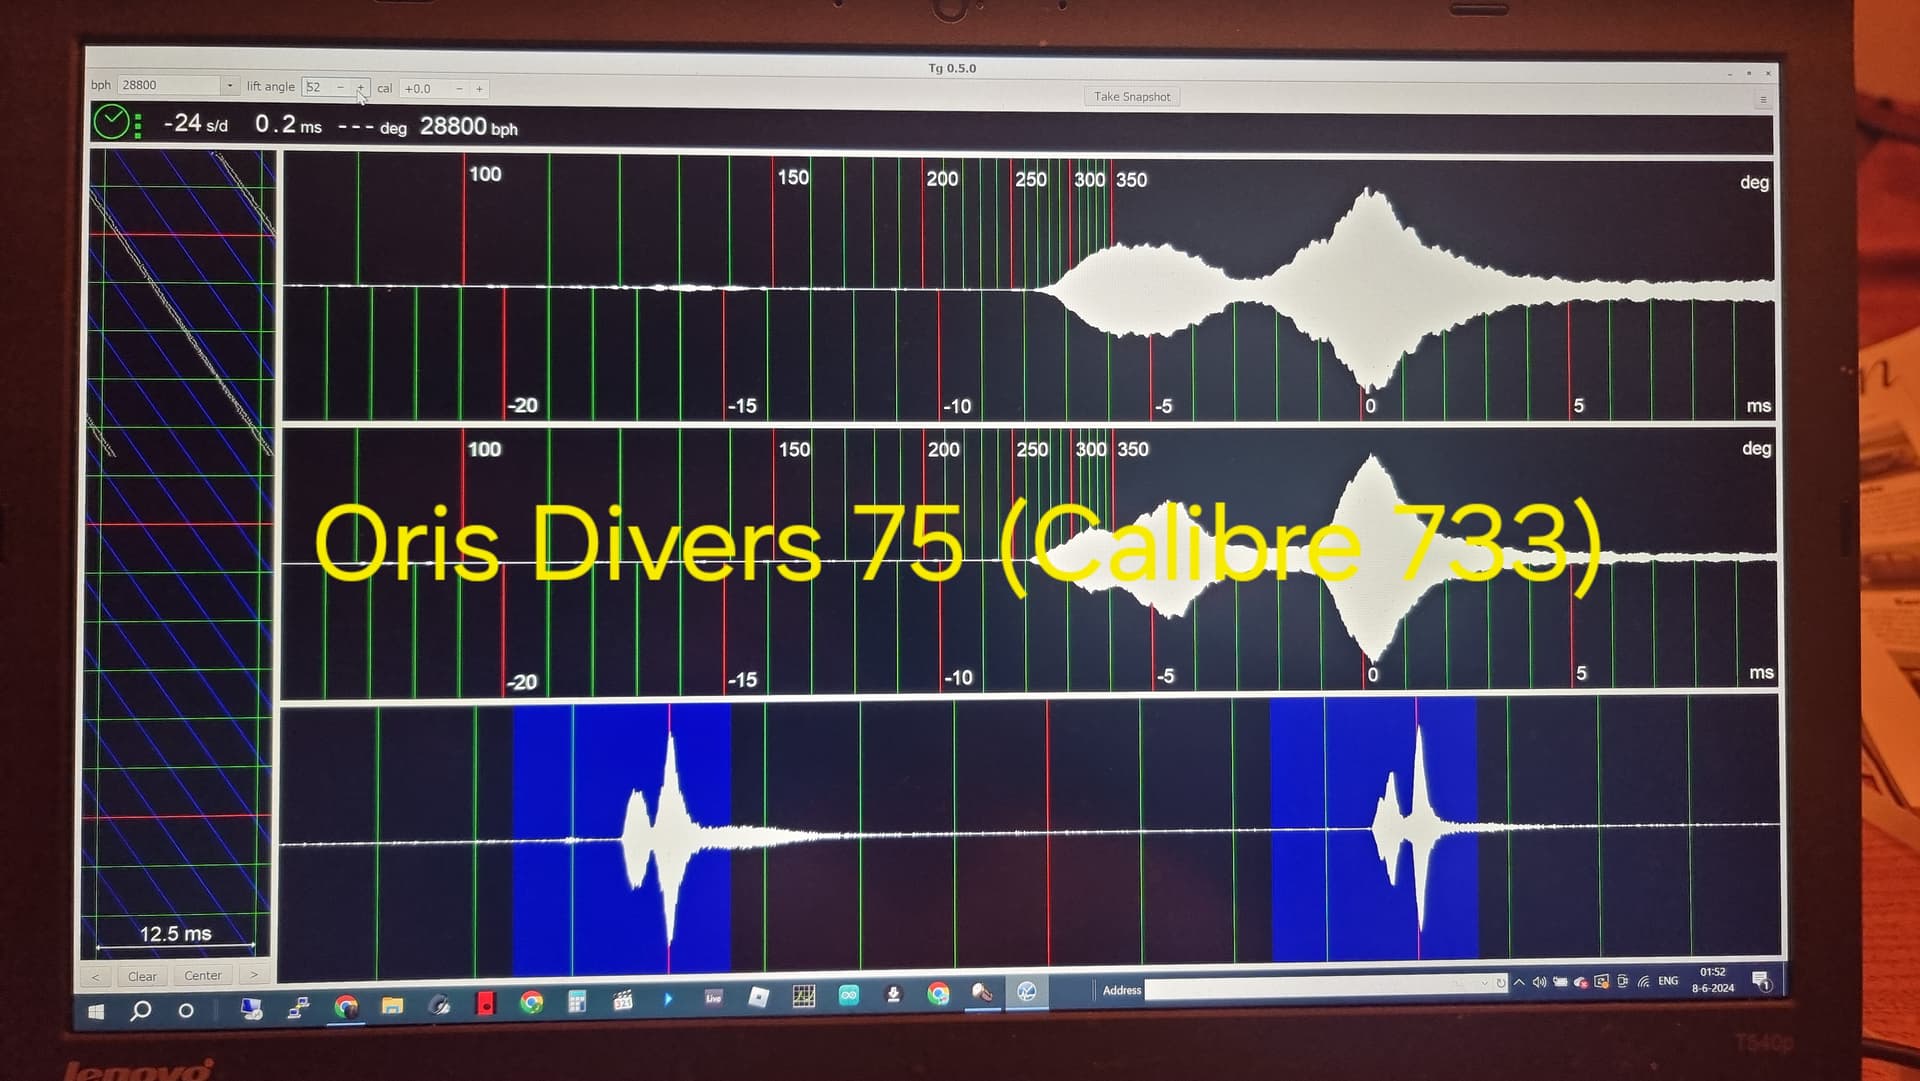Click the Clear button under paper strip
The width and height of the screenshot is (1920, 1081).
[142, 976]
